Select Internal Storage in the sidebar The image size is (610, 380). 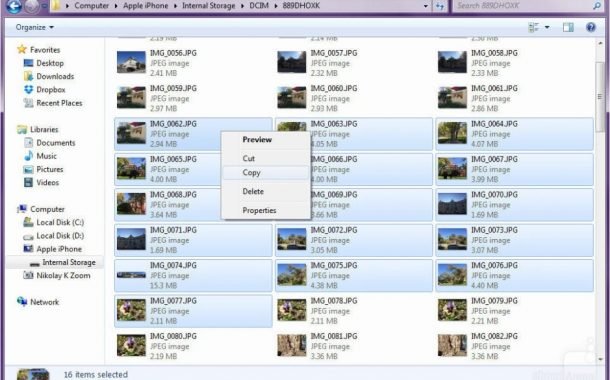pos(69,263)
